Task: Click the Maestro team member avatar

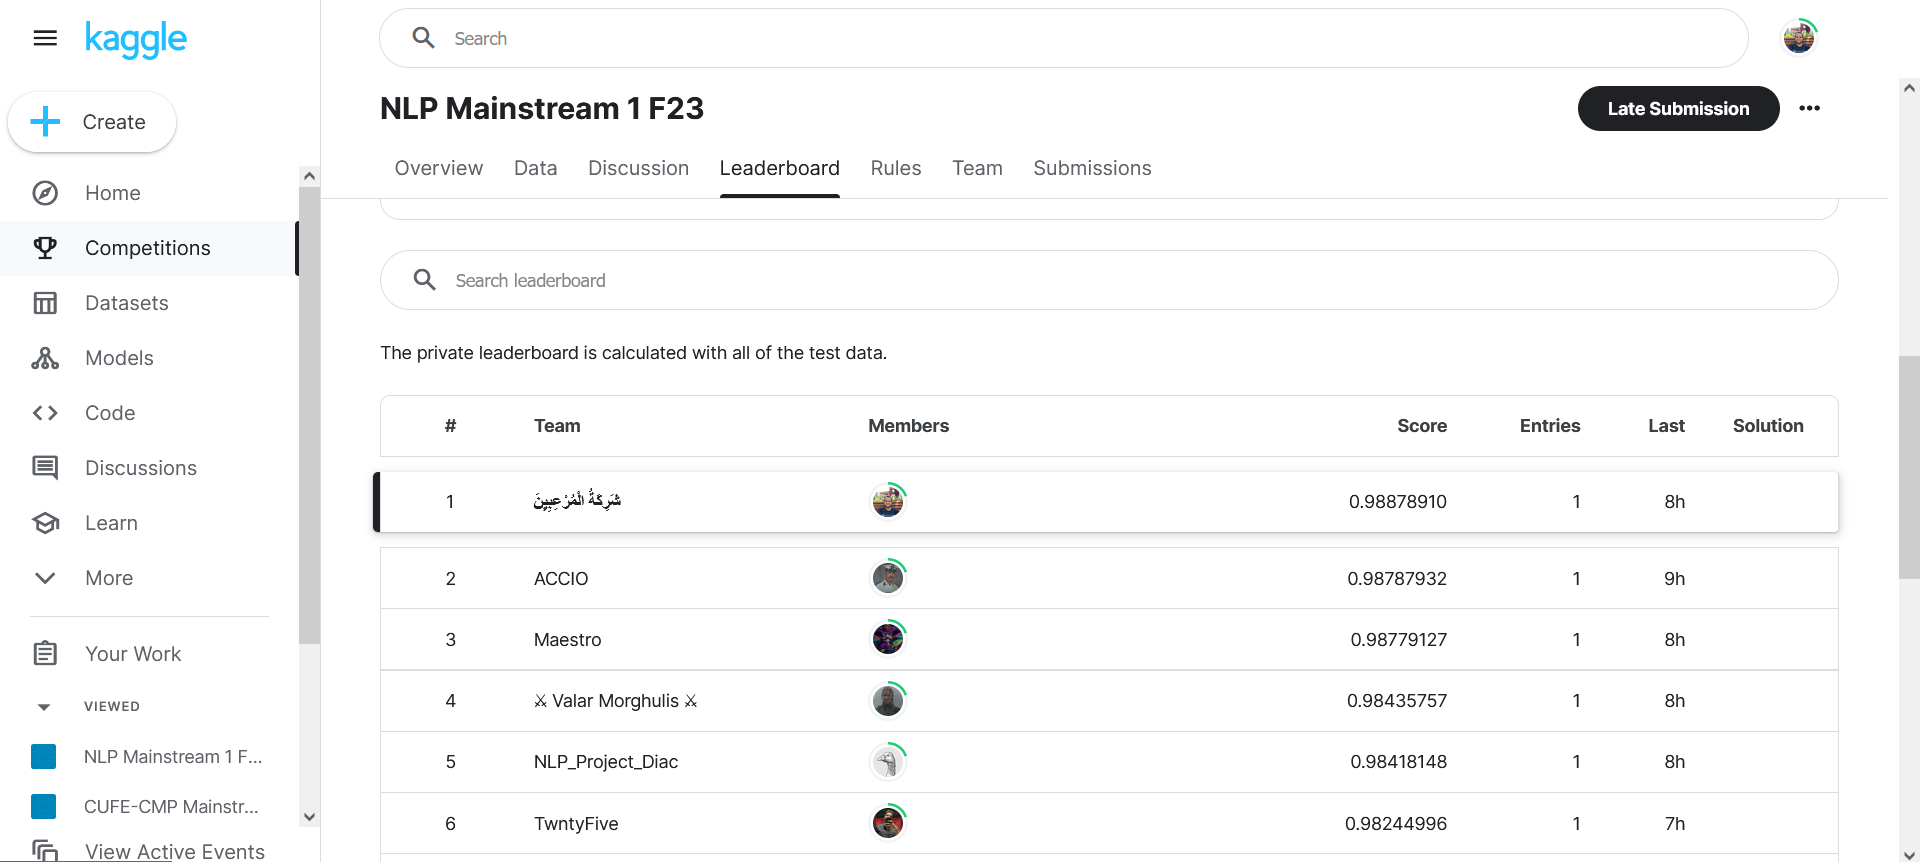Action: click(888, 638)
